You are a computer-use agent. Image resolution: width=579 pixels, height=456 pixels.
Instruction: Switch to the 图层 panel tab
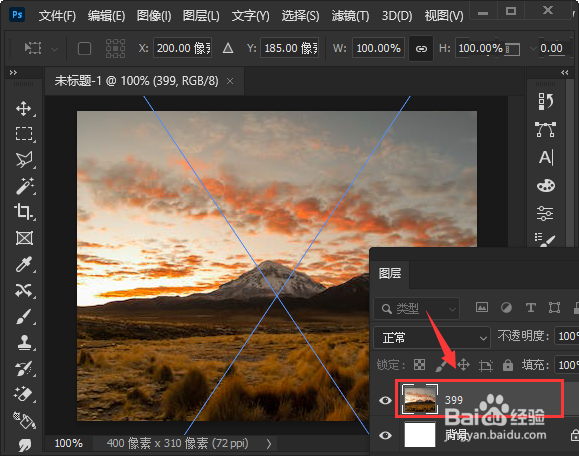[x=390, y=274]
